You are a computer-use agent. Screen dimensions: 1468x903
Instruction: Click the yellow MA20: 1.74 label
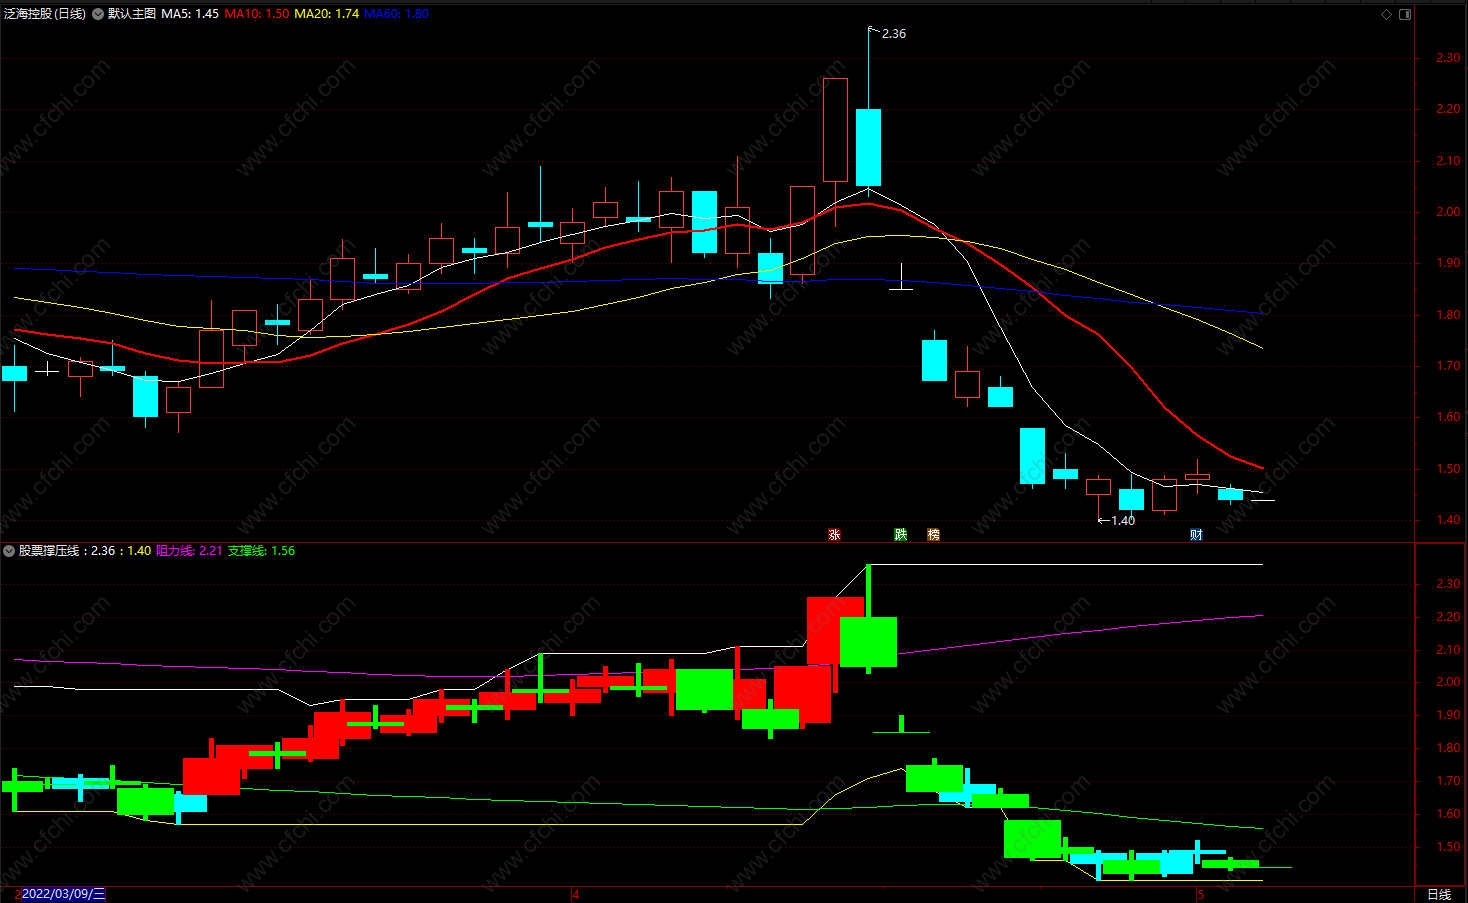pos(327,14)
